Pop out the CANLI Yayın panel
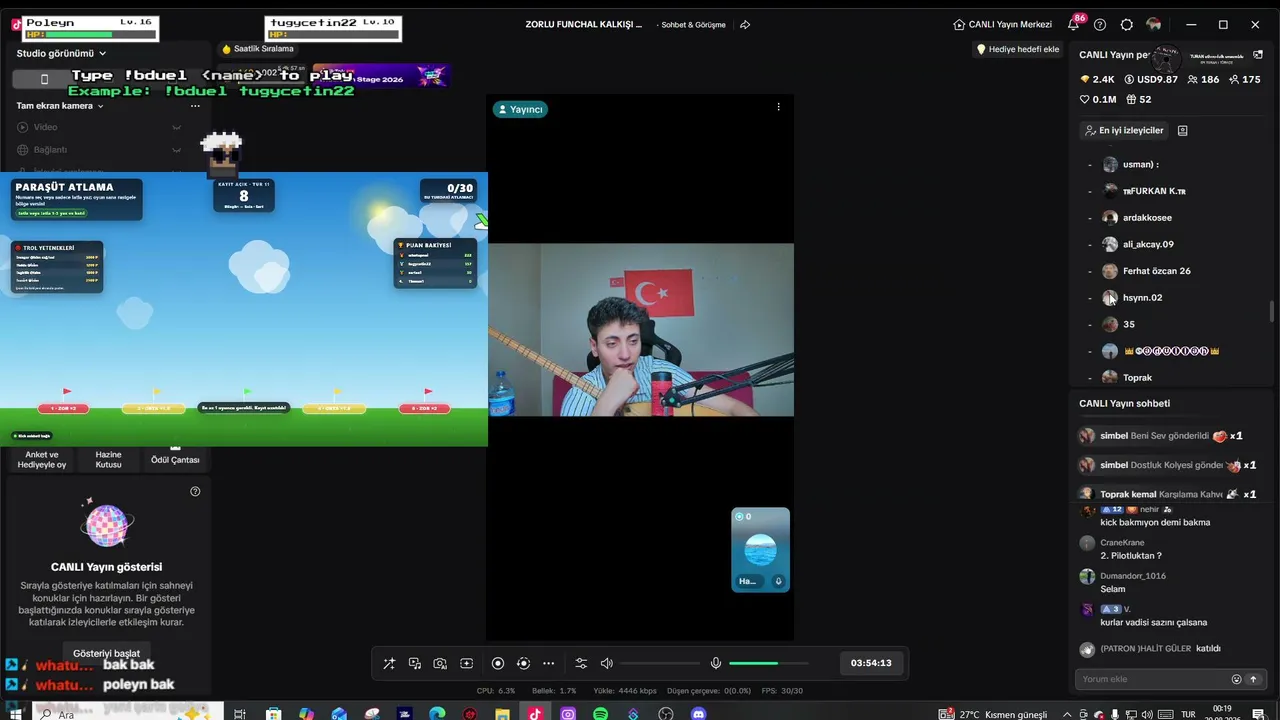 click(1258, 55)
